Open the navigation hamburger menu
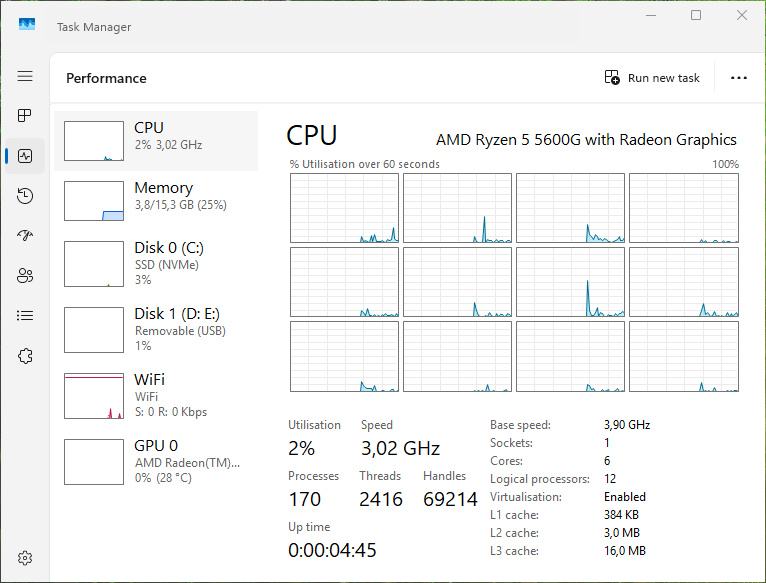Image resolution: width=766 pixels, height=583 pixels. coord(25,76)
